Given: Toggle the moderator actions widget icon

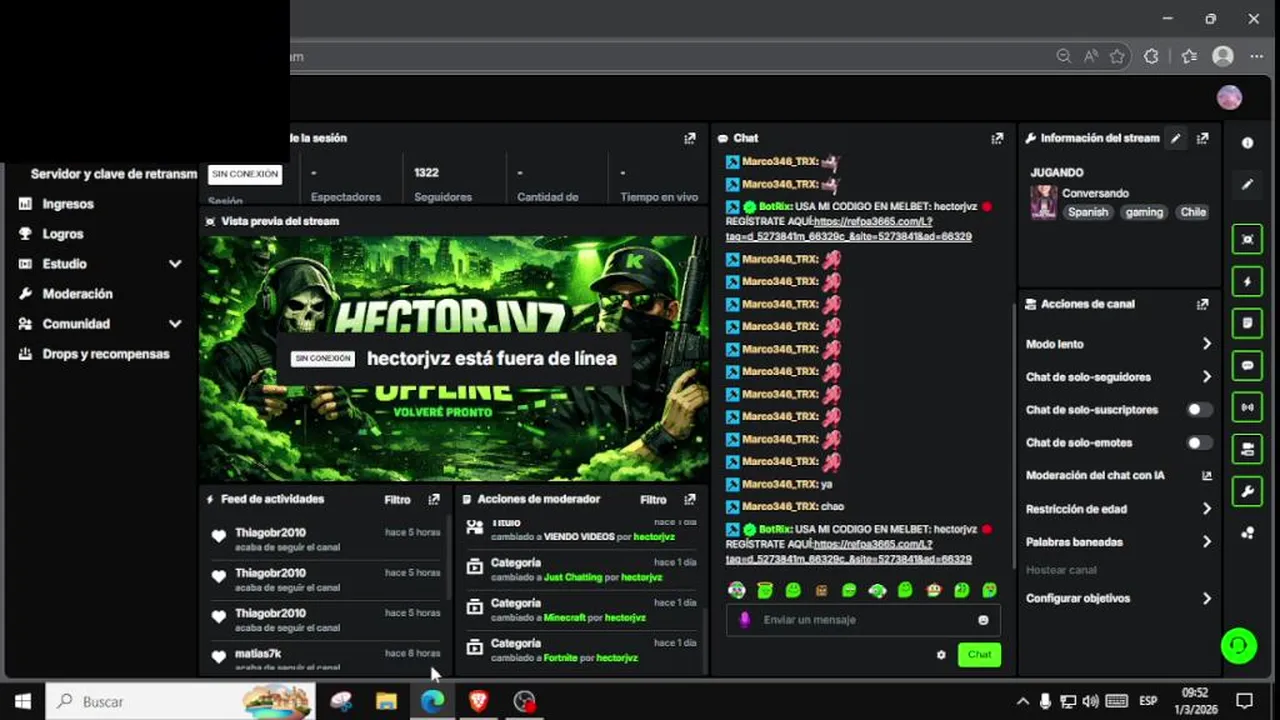Looking at the screenshot, I should coord(1247,449).
